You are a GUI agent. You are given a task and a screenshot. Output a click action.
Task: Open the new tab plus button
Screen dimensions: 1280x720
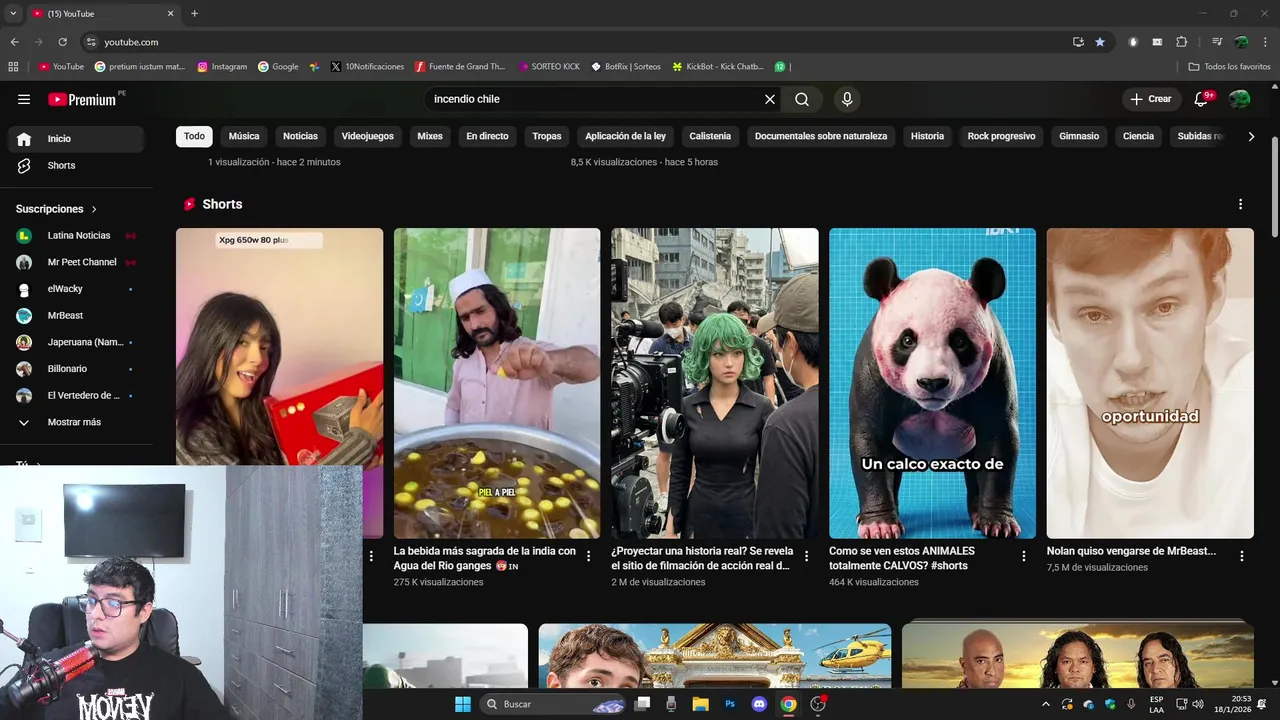click(x=194, y=13)
